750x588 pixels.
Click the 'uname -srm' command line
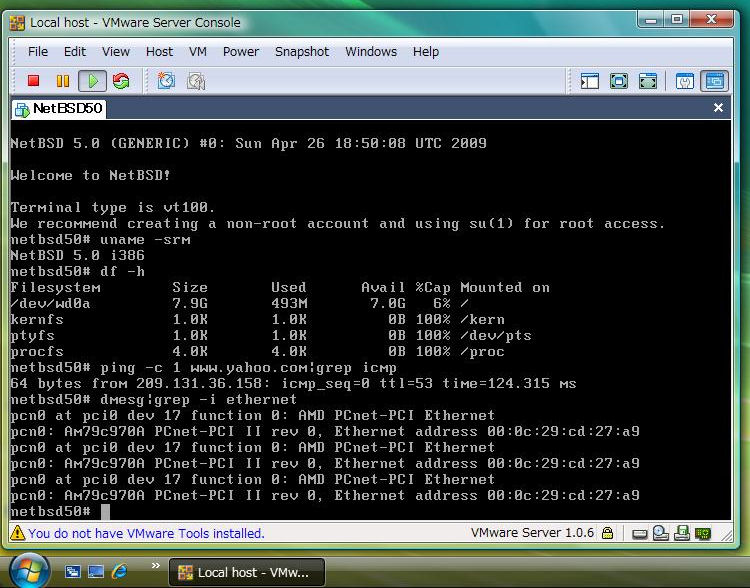(x=100, y=239)
